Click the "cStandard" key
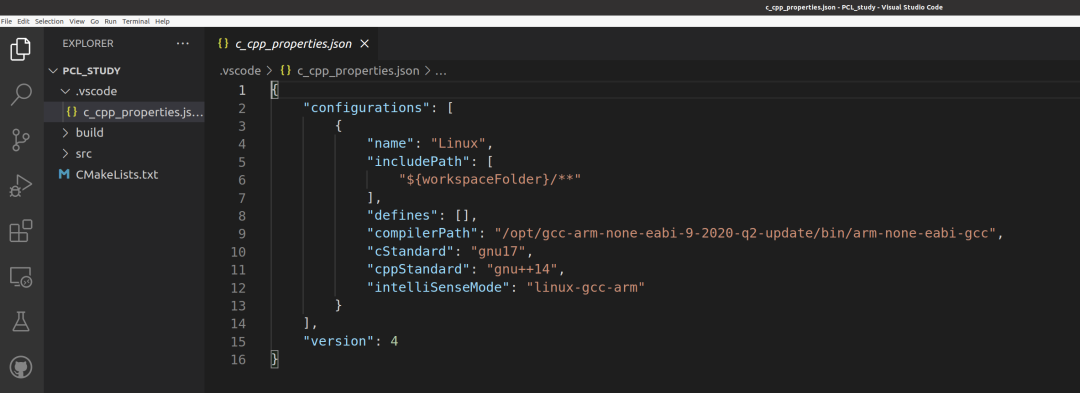1080x393 pixels. click(411, 251)
